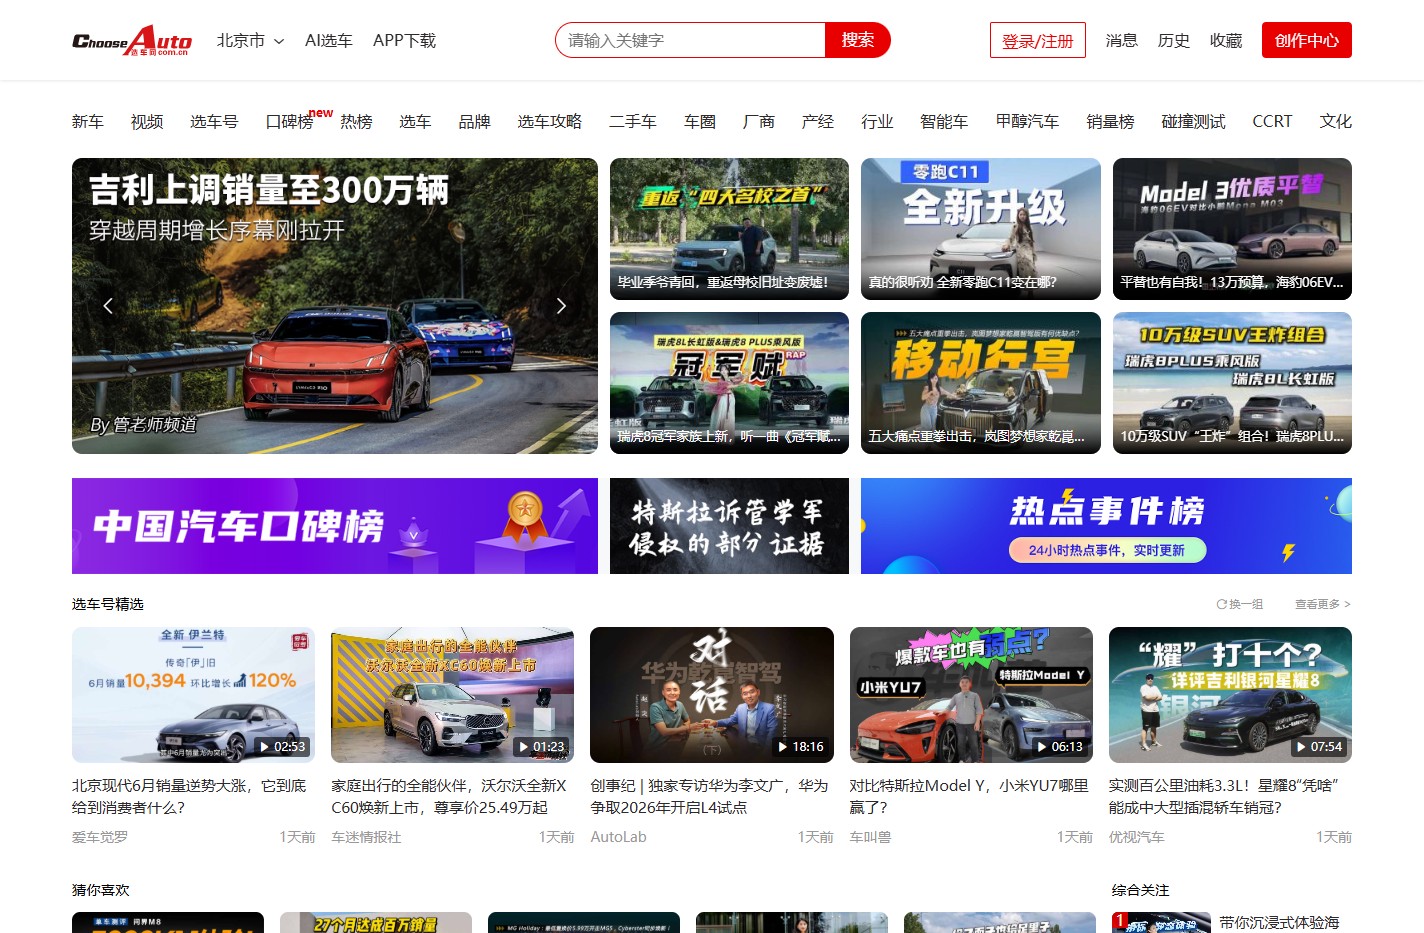Open APP下载 link
This screenshot has height=933, width=1424.
pyautogui.click(x=404, y=41)
